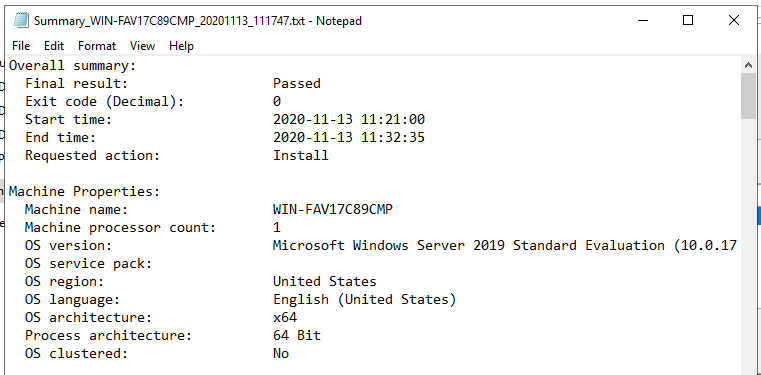Click the Notepad icon in title bar

coord(21,21)
